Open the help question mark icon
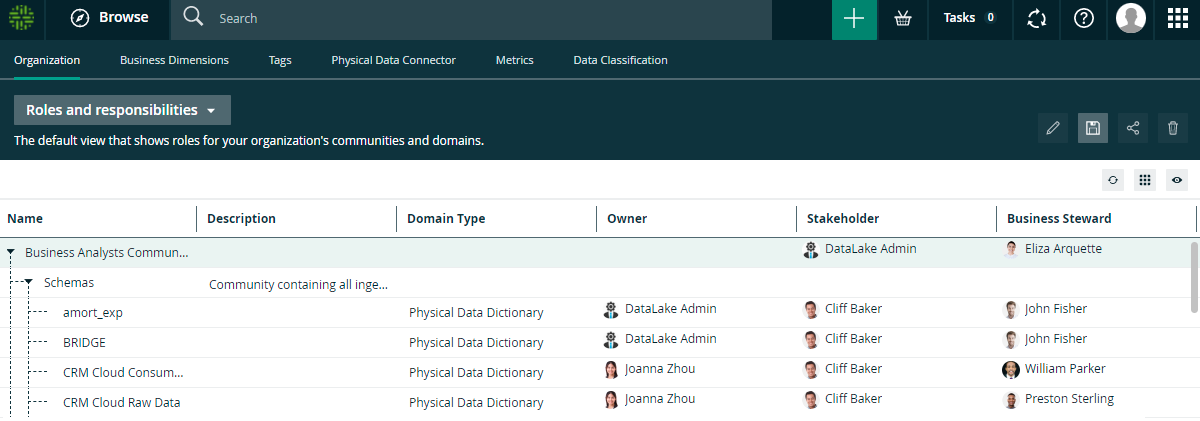Screen dimensions: 1200x421 1083,19
